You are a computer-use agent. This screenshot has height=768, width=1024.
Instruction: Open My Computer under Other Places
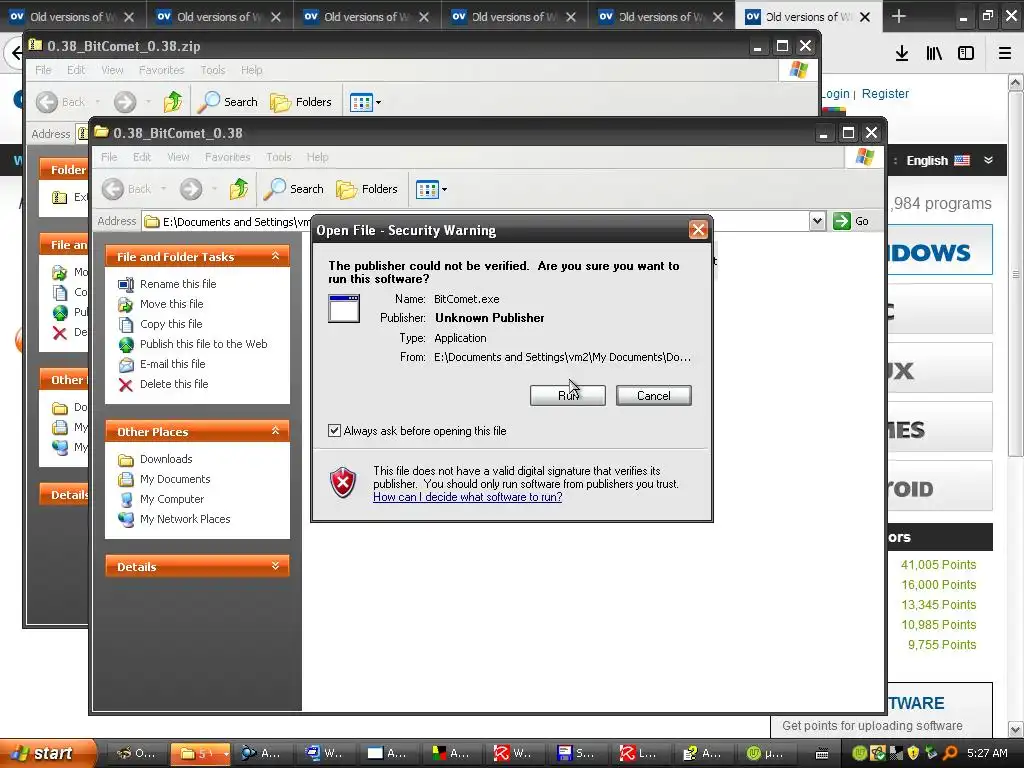tap(171, 499)
